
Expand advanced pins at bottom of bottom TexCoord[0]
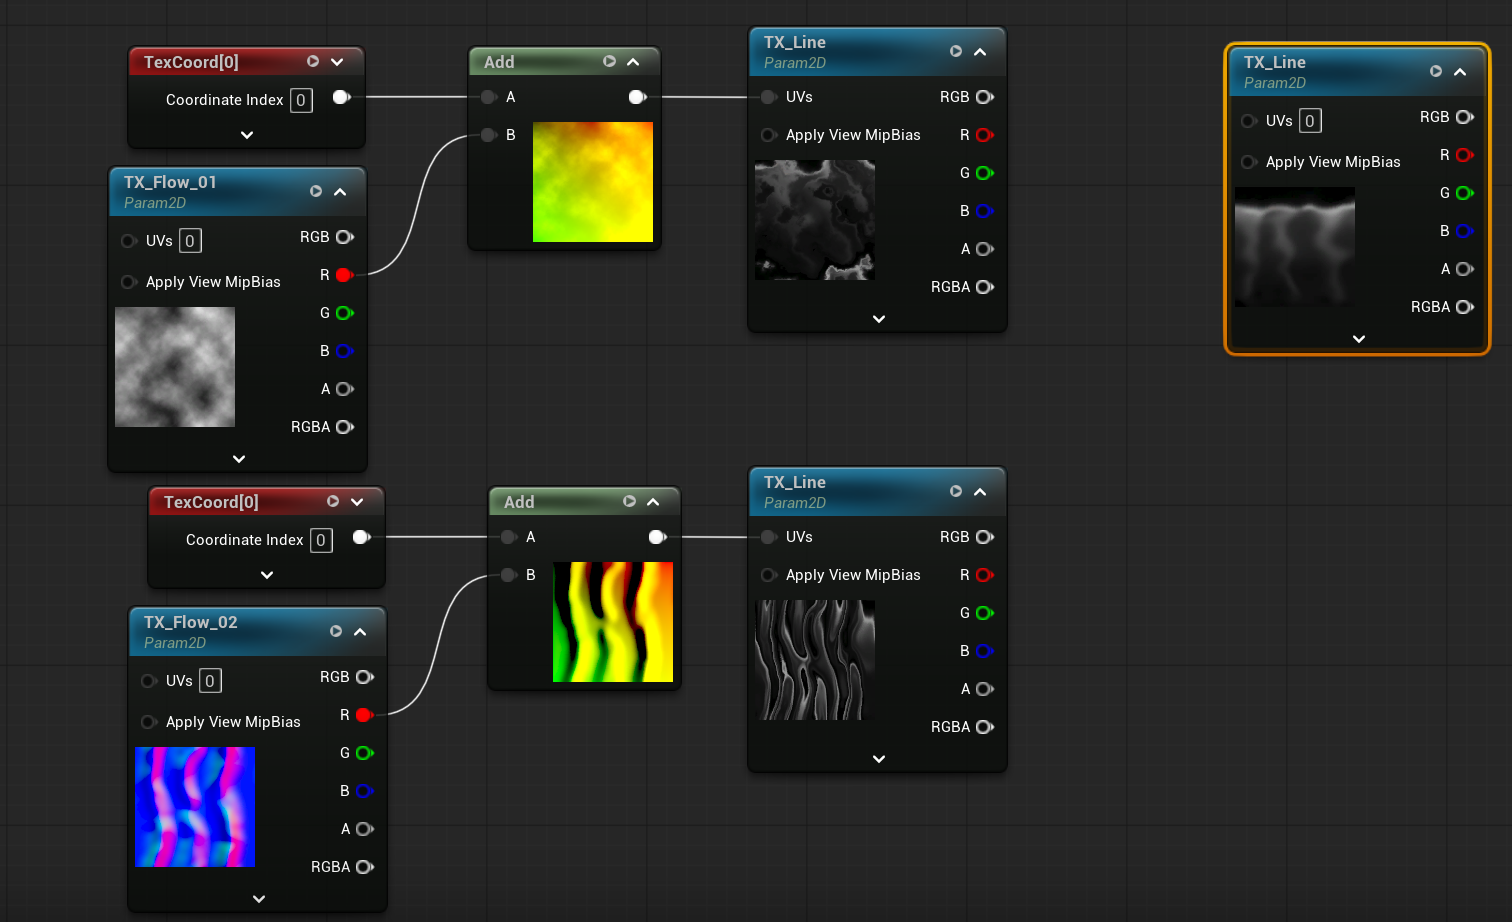267,575
